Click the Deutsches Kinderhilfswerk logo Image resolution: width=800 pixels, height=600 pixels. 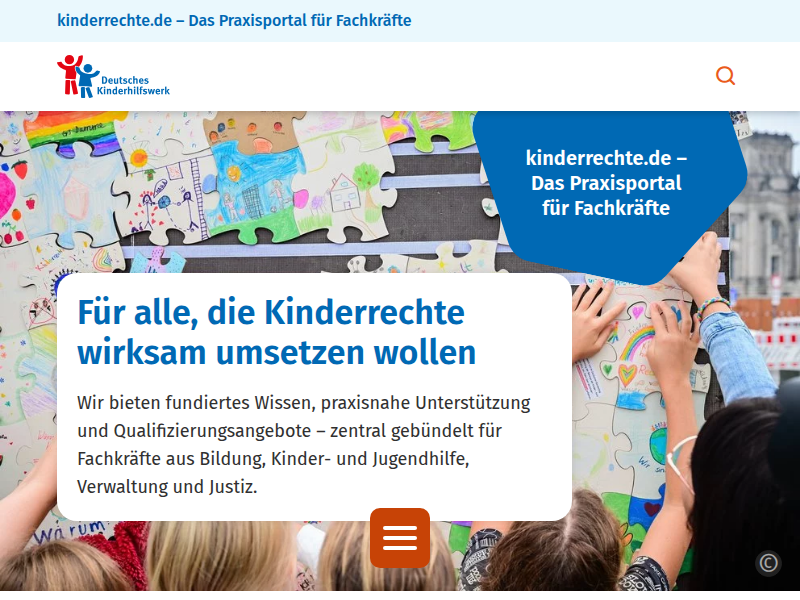pyautogui.click(x=115, y=76)
